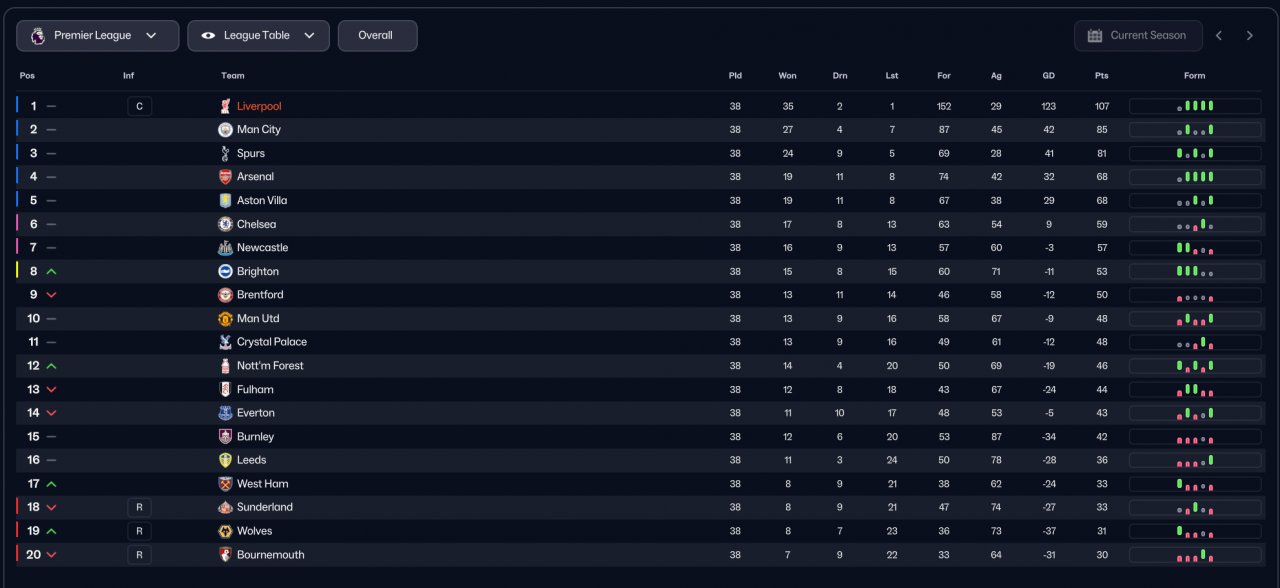Click the Brighton club crest
Screen dimensions: 1280x588
(x=225, y=271)
